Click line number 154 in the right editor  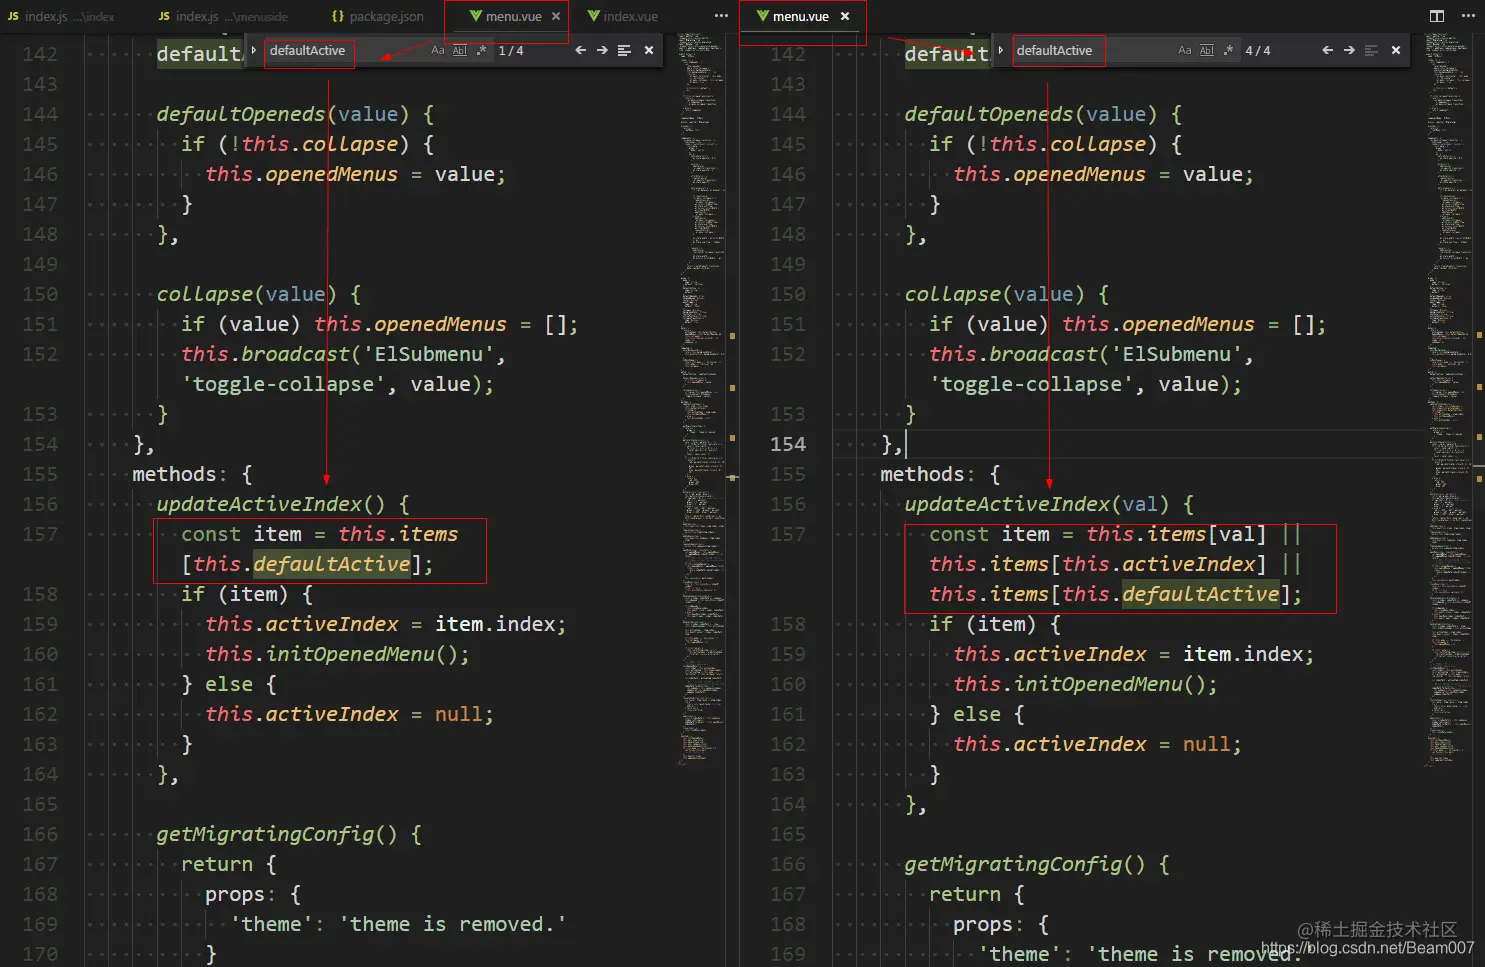[x=788, y=444]
